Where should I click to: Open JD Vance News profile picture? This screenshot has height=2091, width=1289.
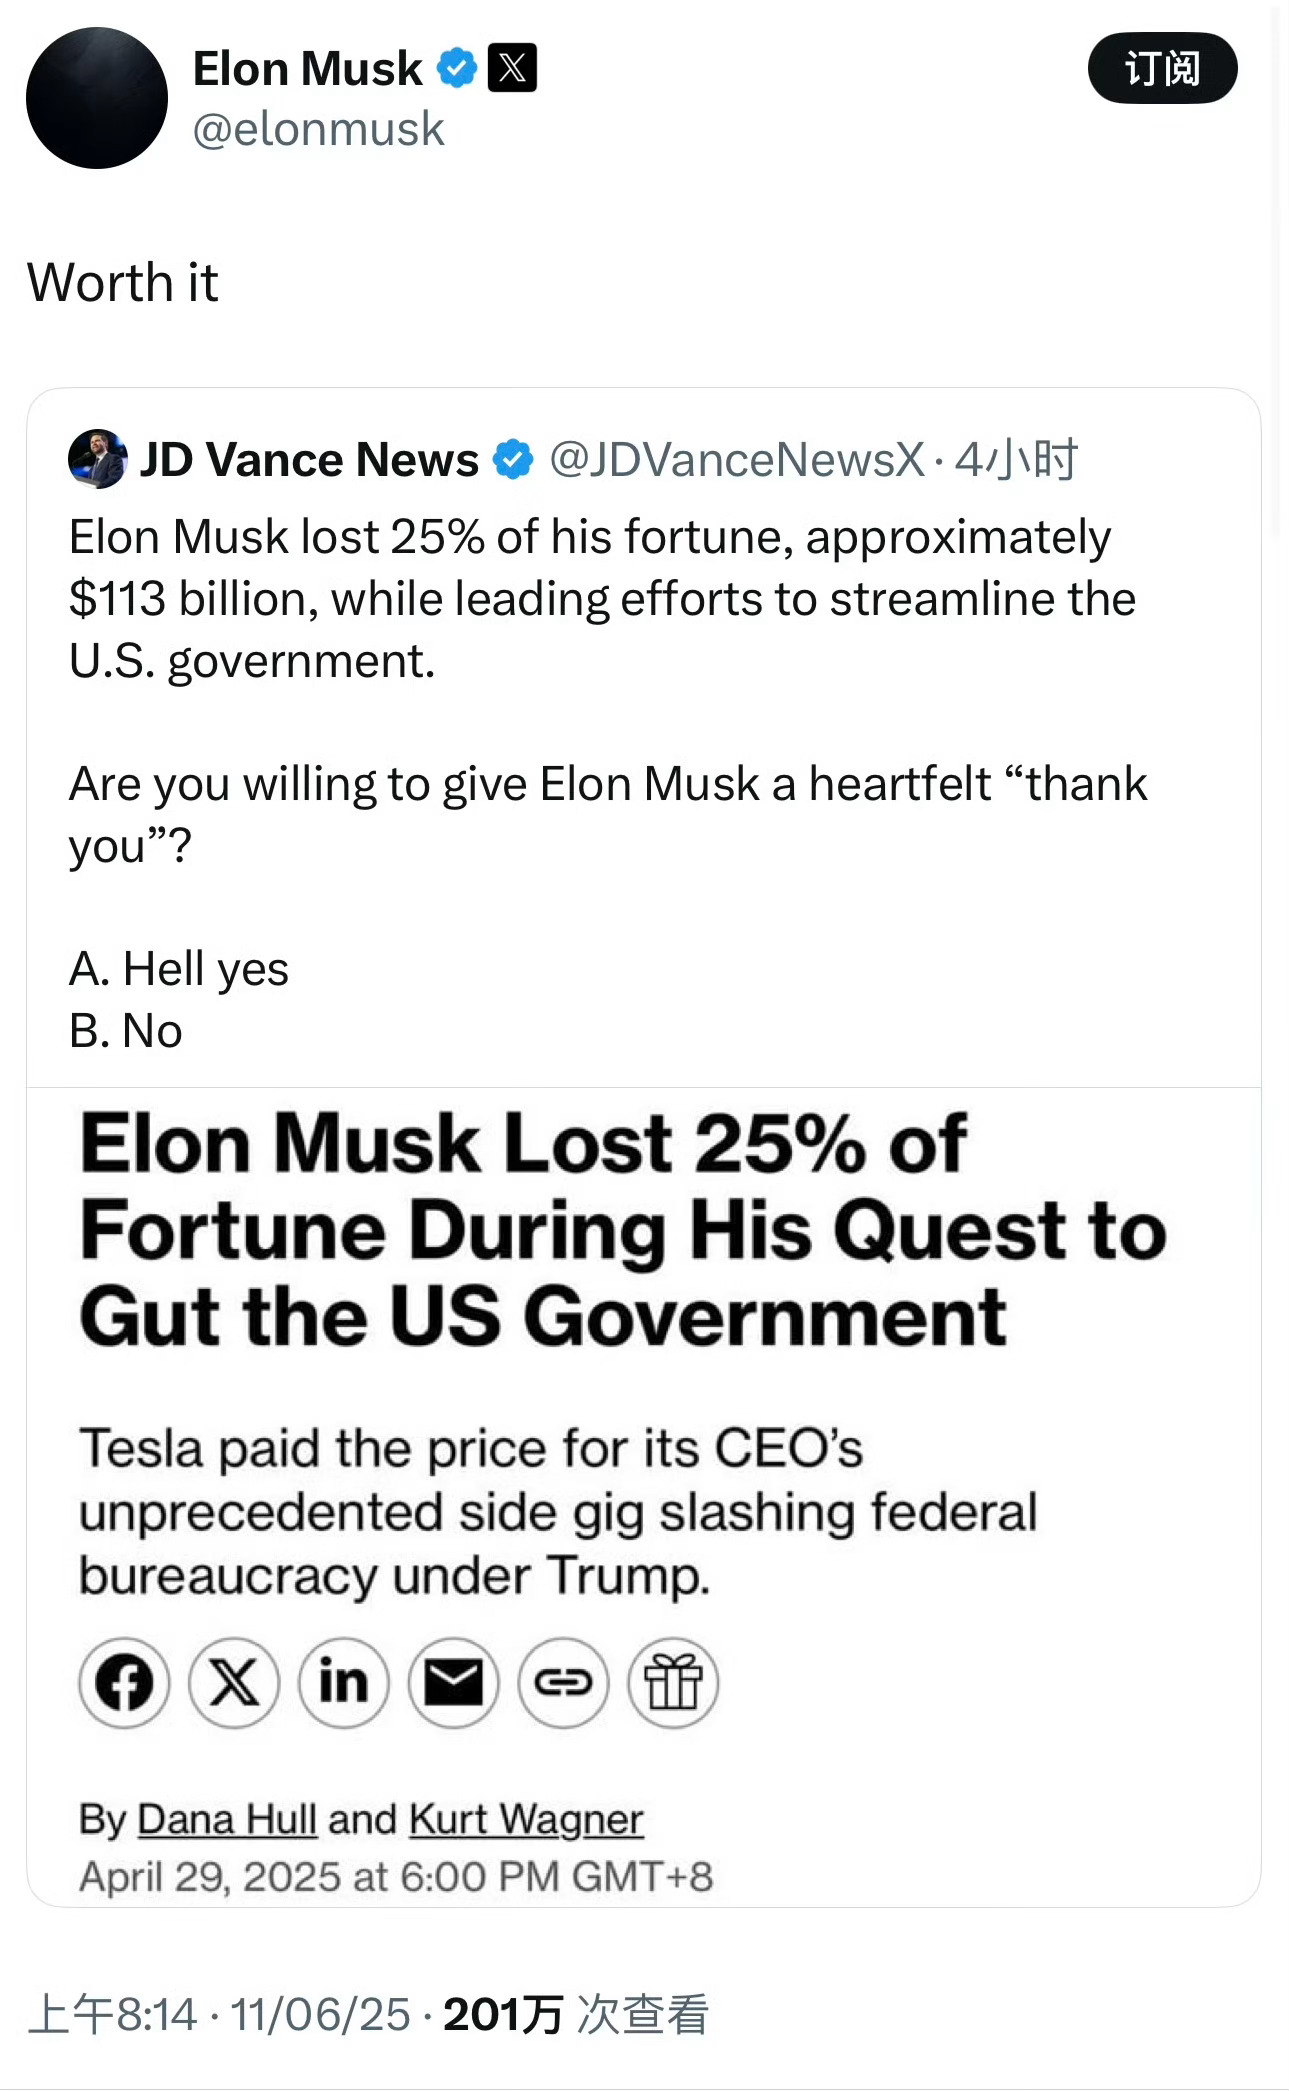(x=98, y=459)
